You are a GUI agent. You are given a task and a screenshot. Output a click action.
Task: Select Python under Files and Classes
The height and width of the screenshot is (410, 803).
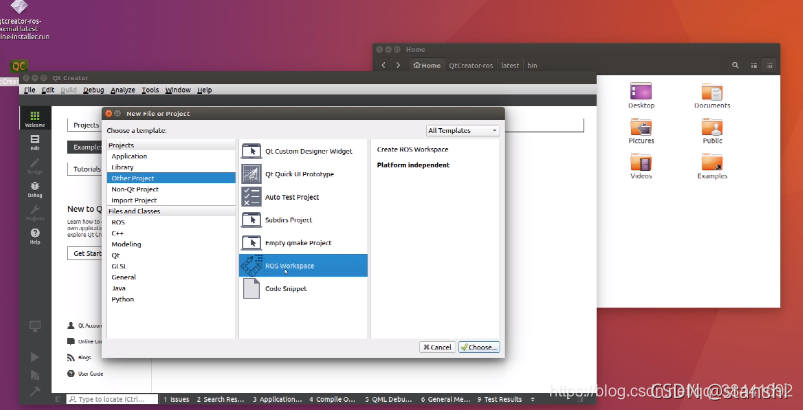click(x=171, y=299)
